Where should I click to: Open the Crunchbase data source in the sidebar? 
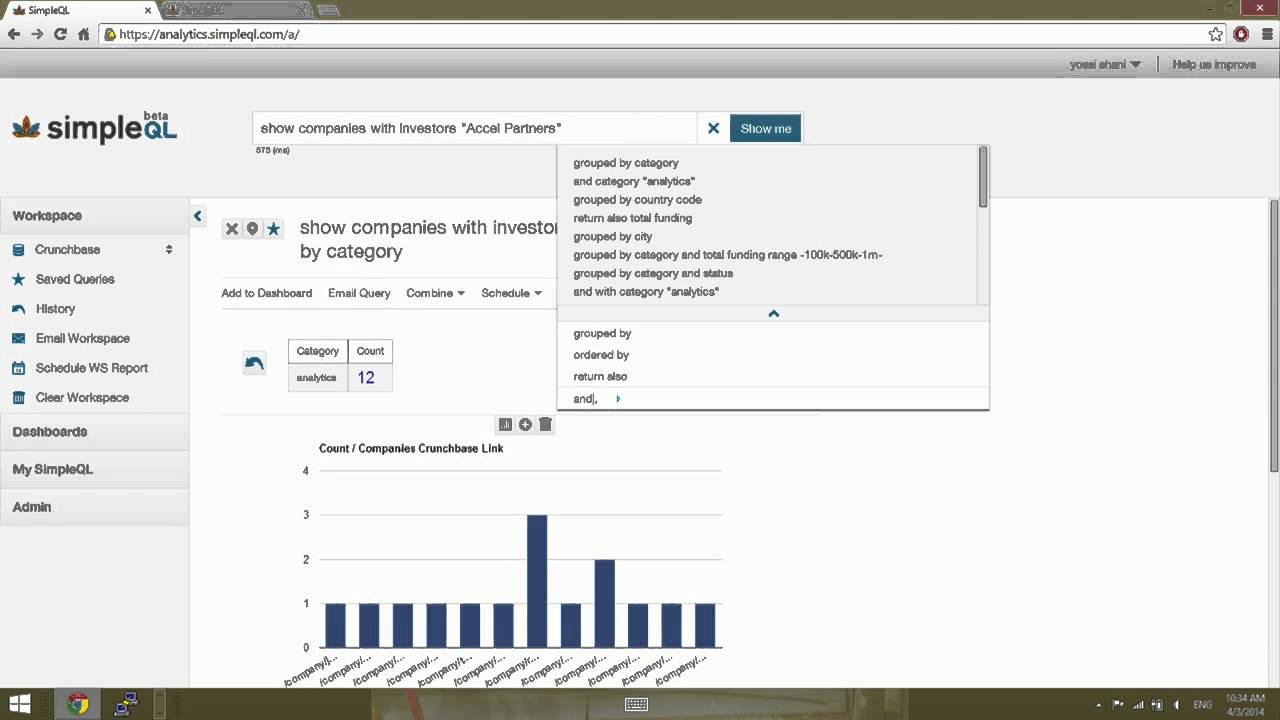67,250
